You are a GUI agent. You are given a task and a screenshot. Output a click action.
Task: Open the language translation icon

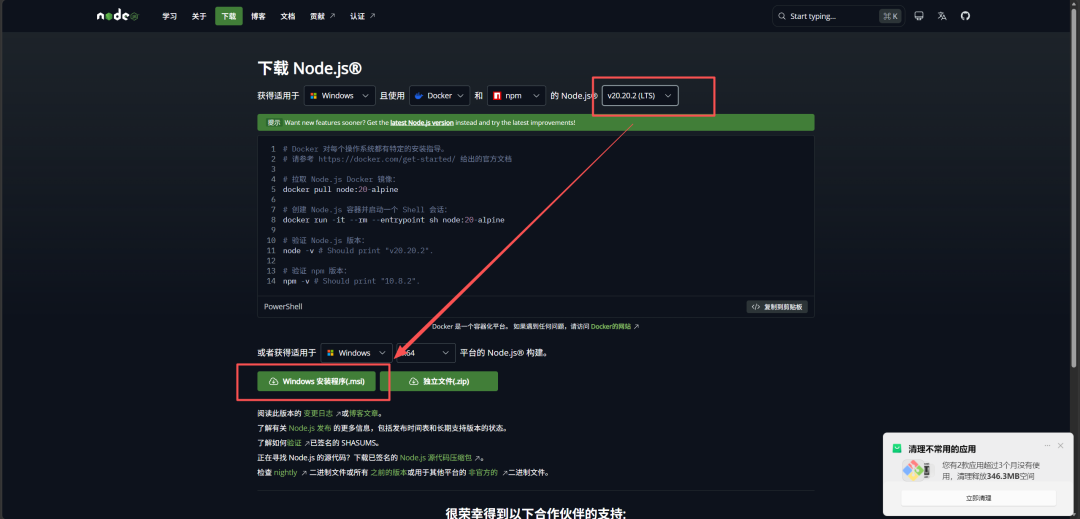pos(942,16)
